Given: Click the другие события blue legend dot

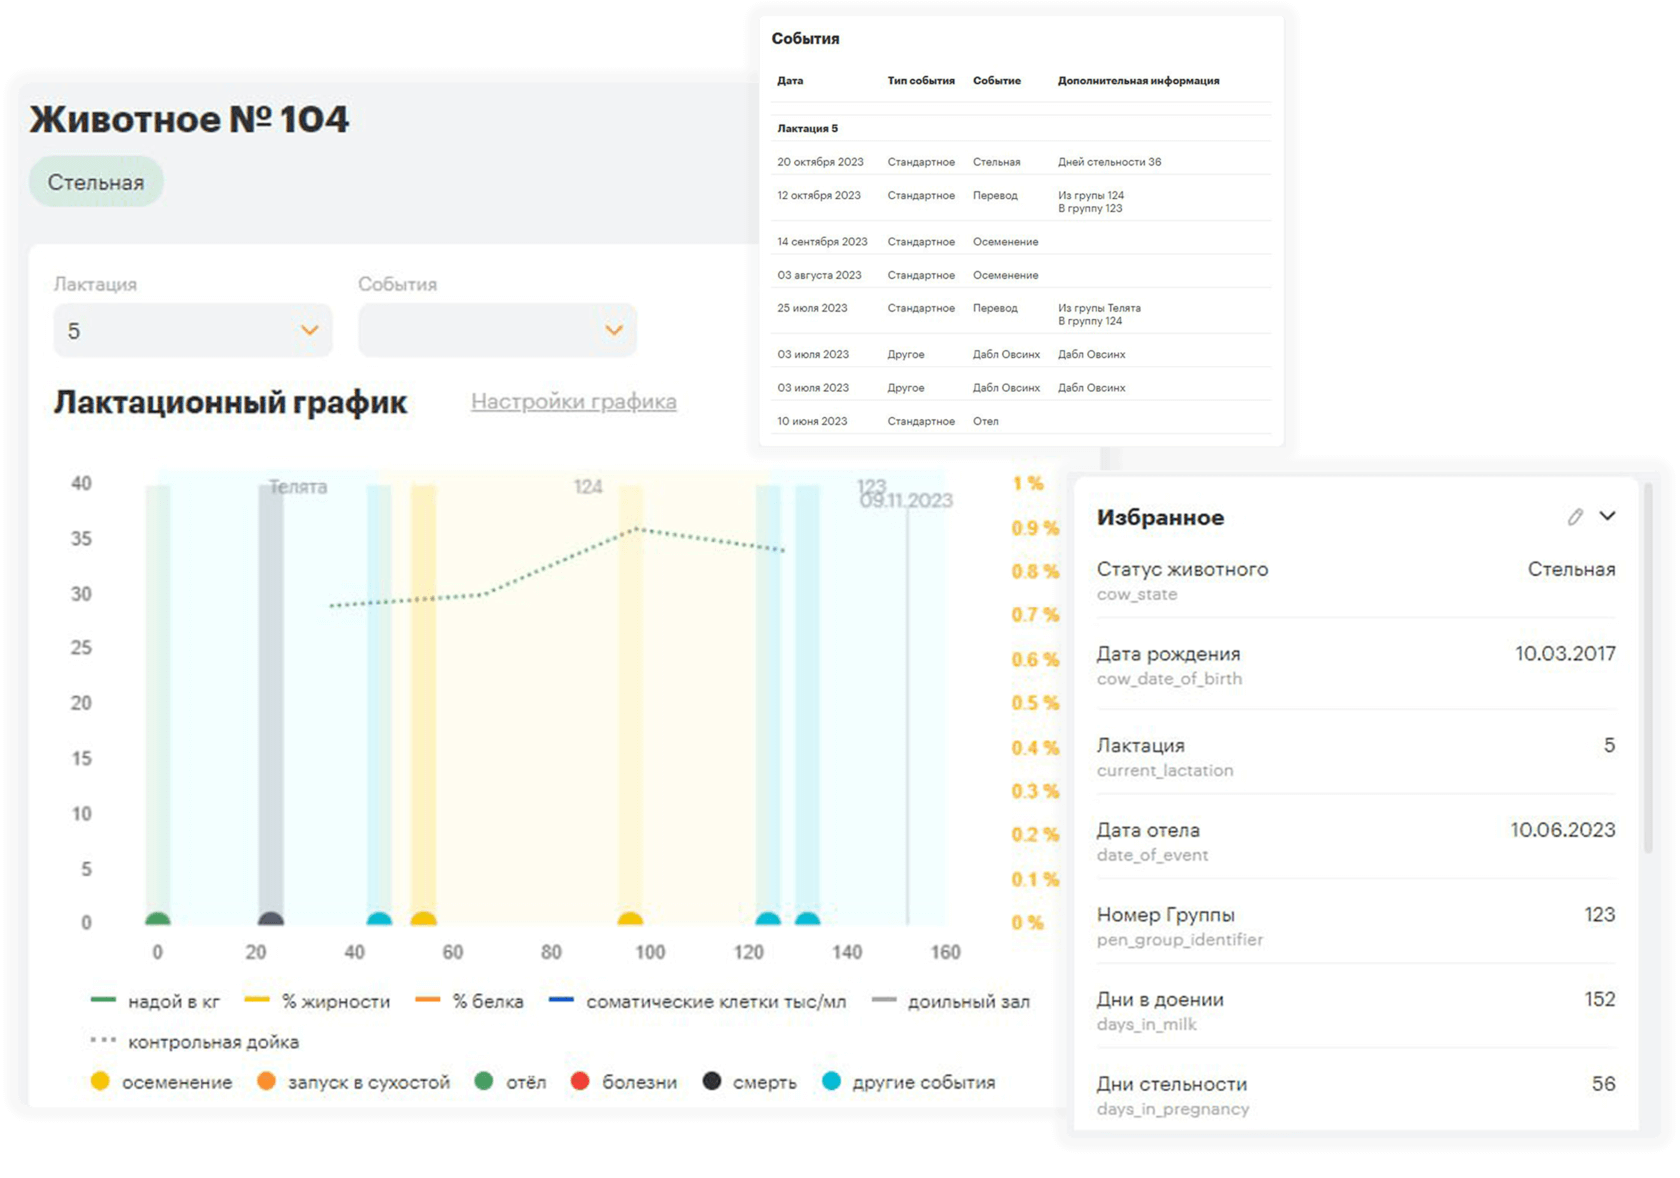Looking at the screenshot, I should pos(831,1081).
